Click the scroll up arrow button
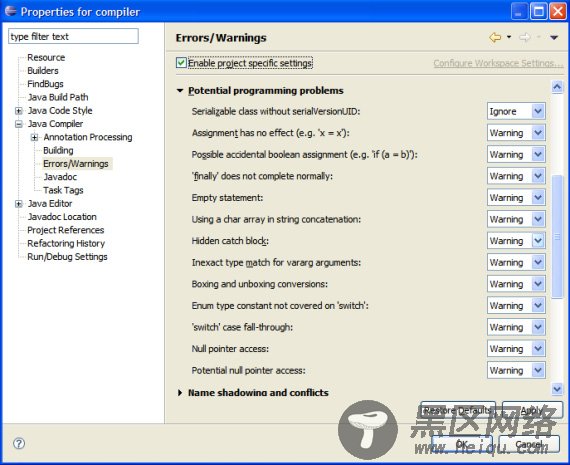 pos(557,87)
